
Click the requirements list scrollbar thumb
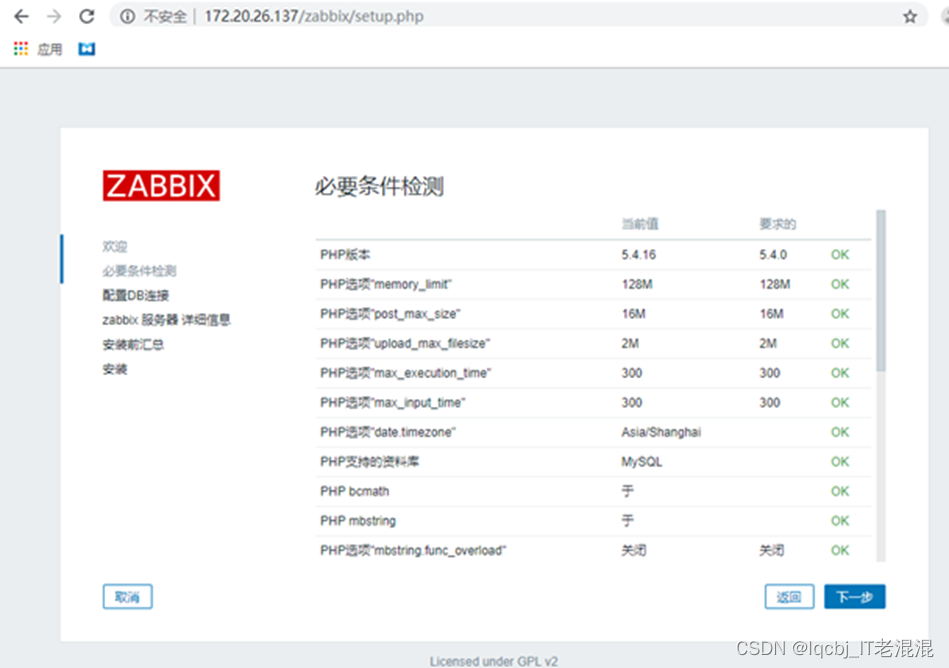coord(881,290)
